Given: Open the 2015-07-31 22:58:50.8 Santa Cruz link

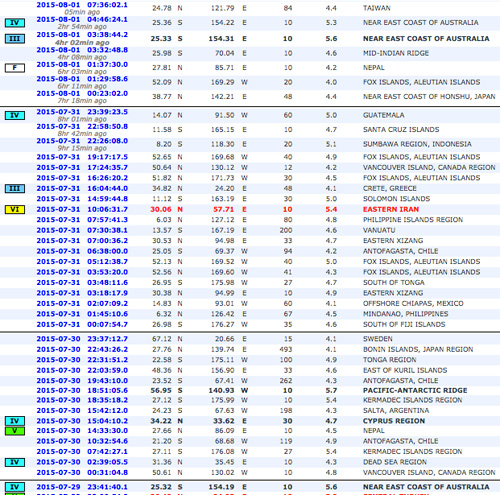Looking at the screenshot, I should click(x=82, y=127).
